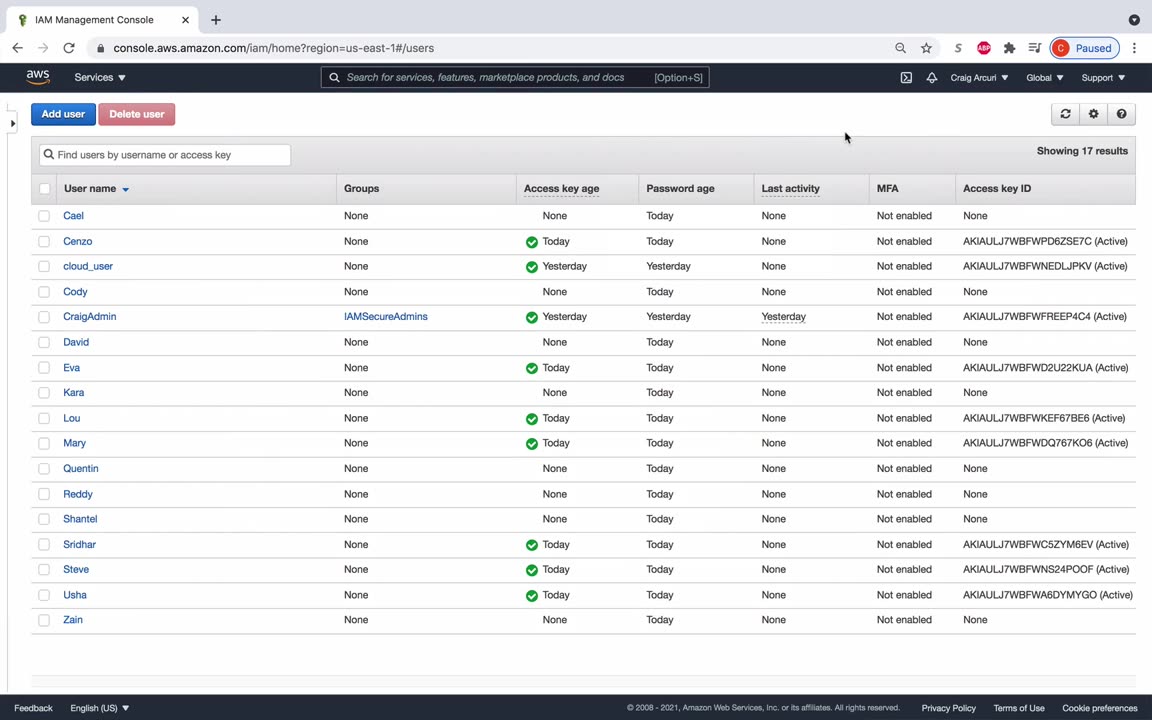Open table settings gear icon
Viewport: 1152px width, 720px height.
pyautogui.click(x=1093, y=114)
